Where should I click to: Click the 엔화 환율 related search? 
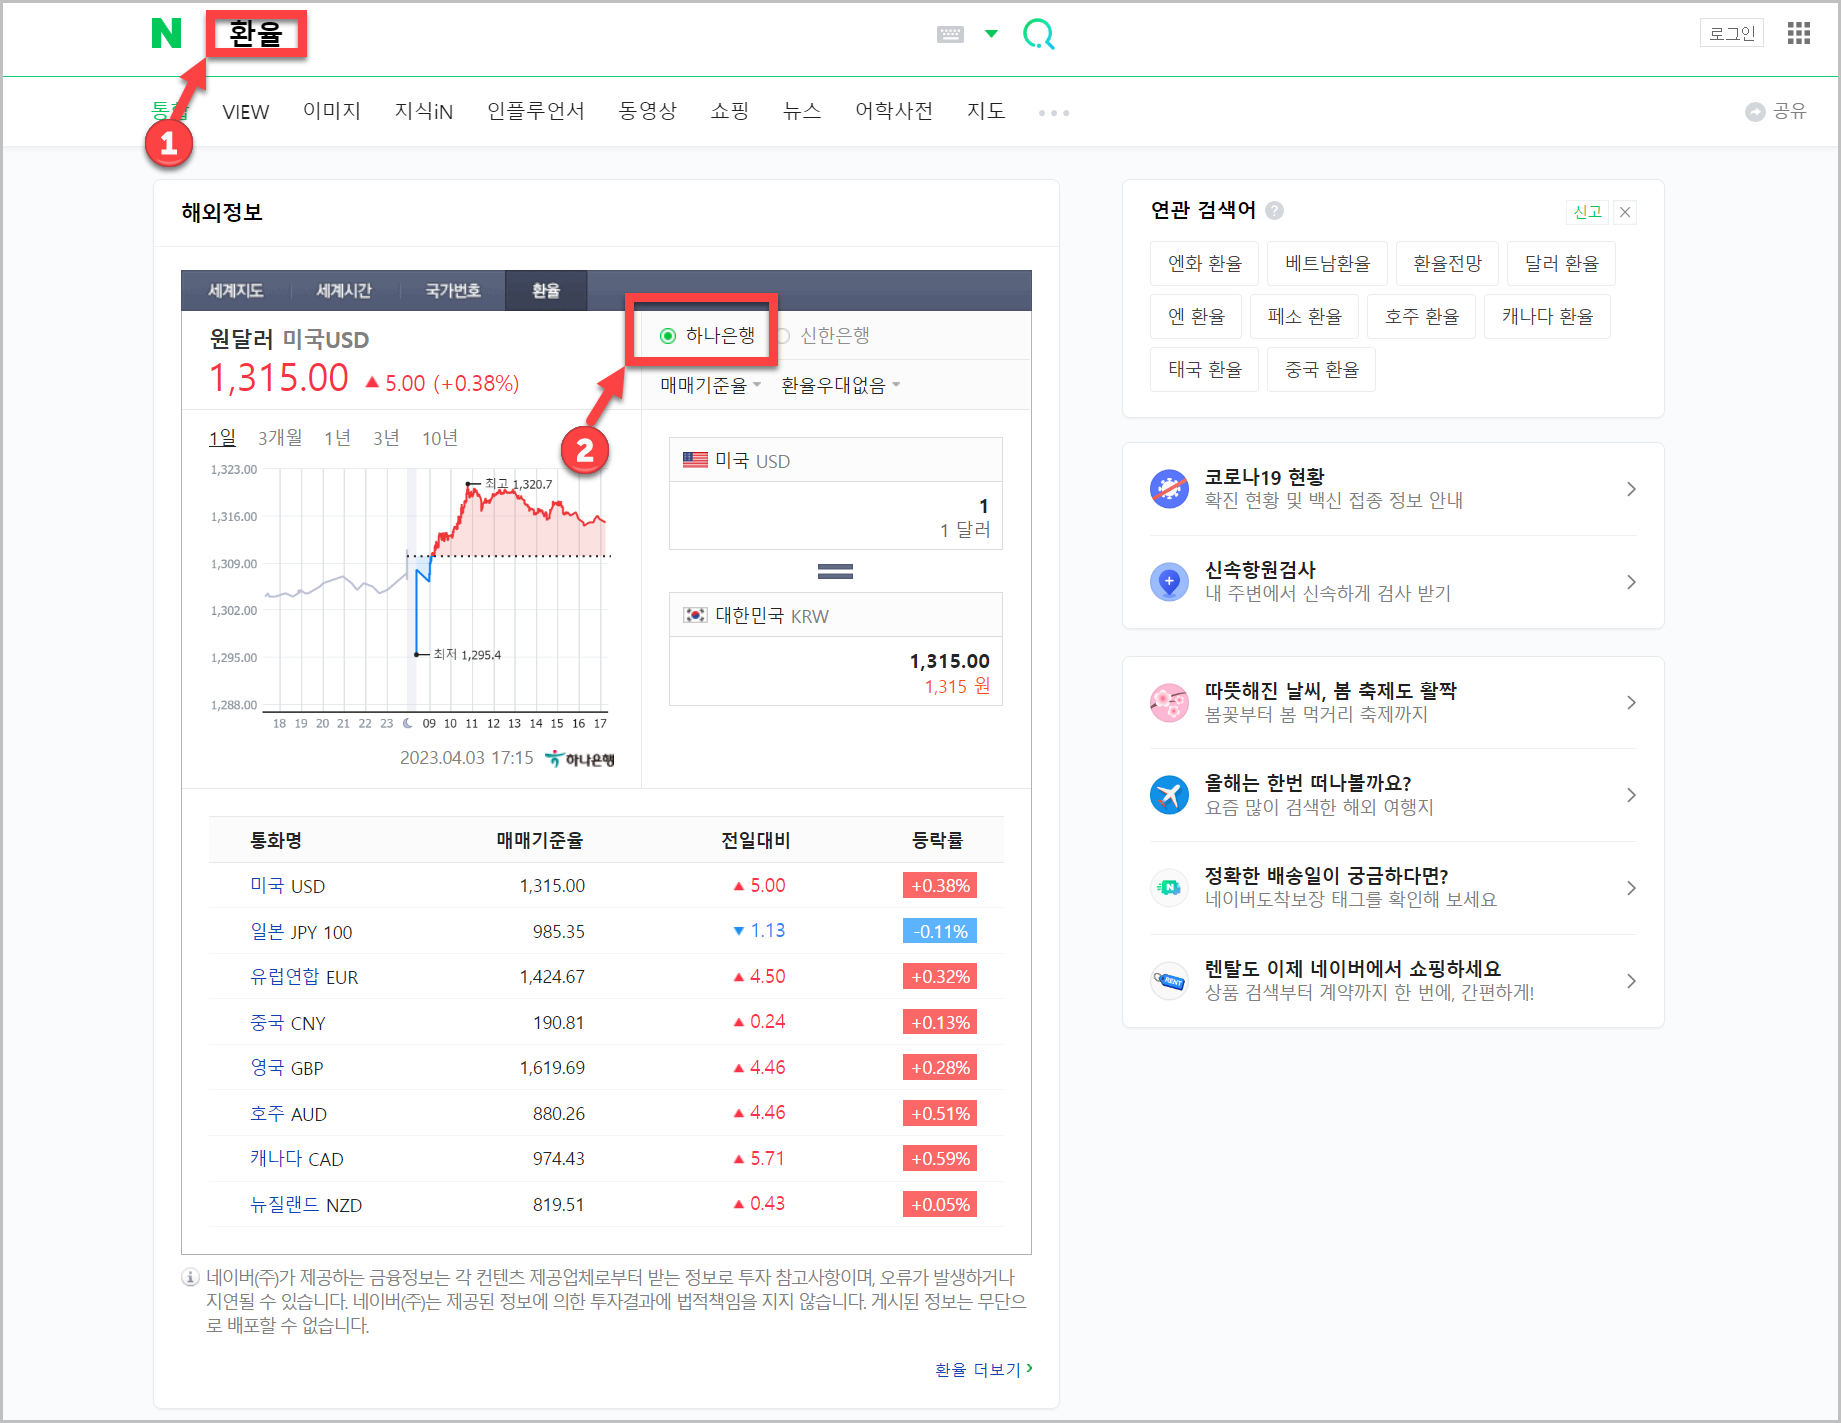pyautogui.click(x=1205, y=263)
